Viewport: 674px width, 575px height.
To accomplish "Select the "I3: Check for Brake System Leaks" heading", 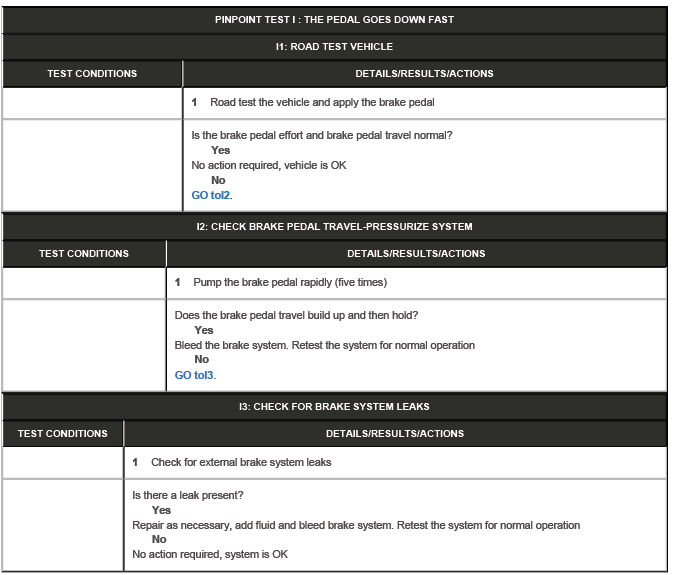I will coord(334,406).
